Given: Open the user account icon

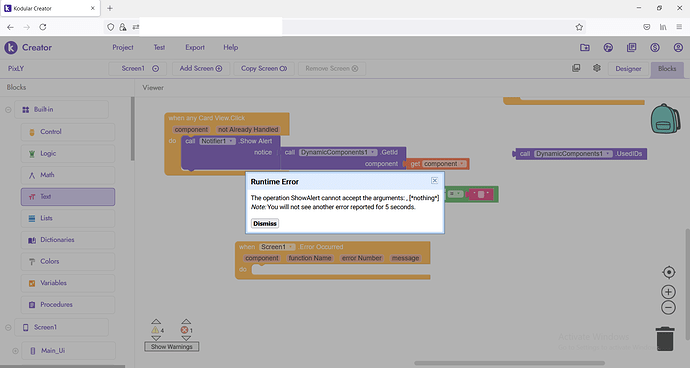Looking at the screenshot, I should click(678, 48).
